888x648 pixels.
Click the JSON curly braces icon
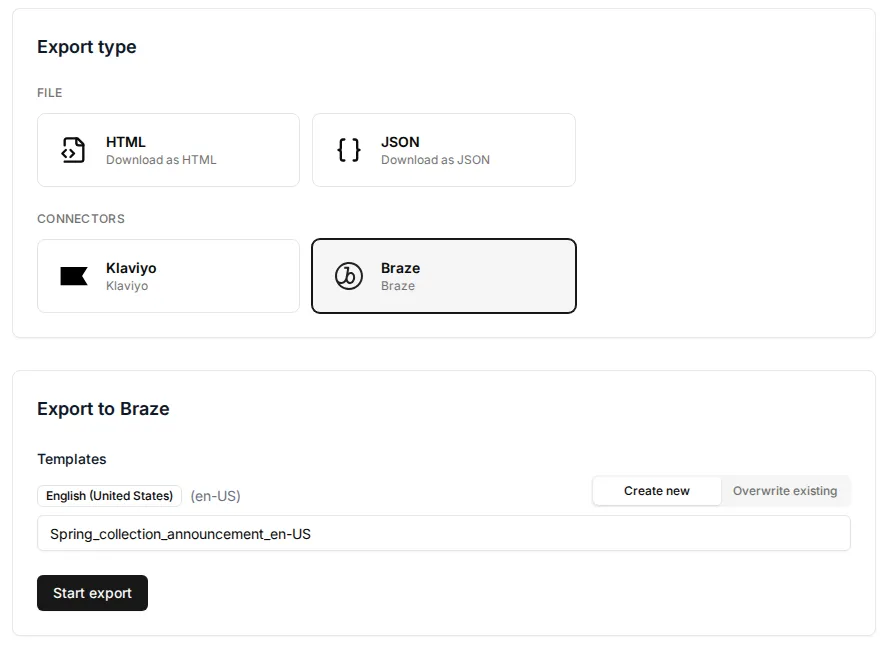click(348, 150)
